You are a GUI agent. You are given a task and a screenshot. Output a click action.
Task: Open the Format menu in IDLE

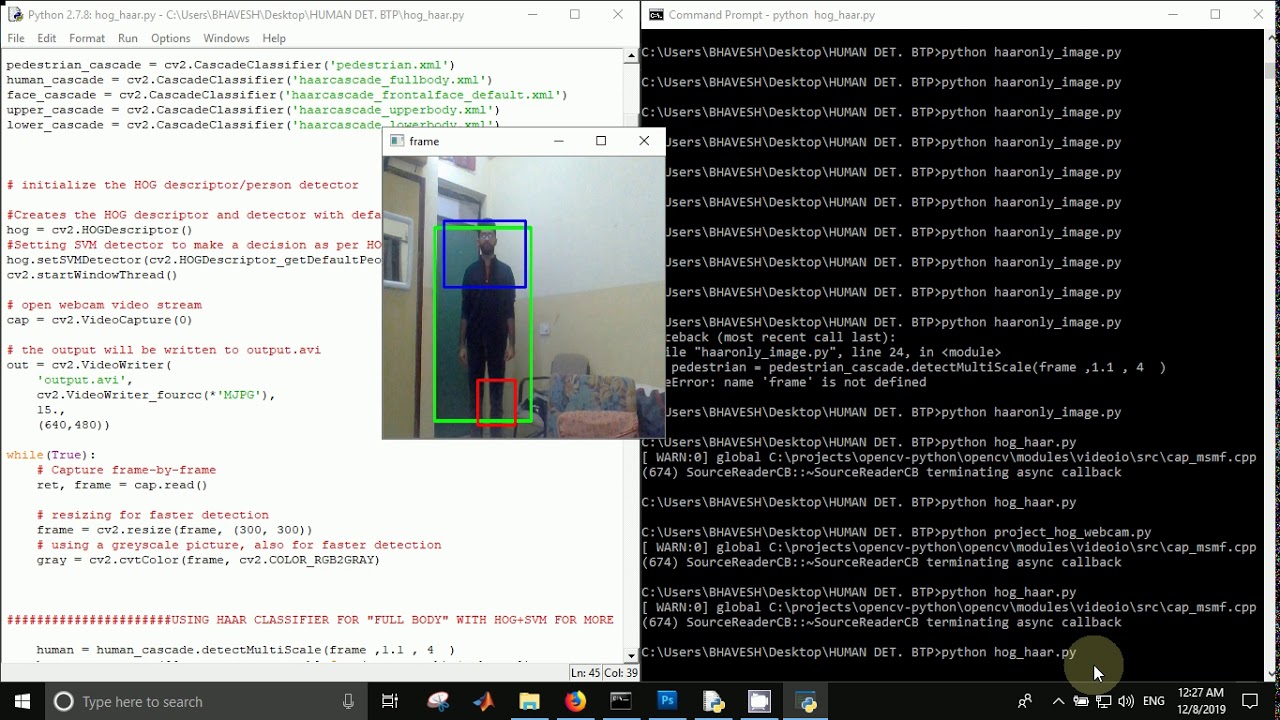pos(87,38)
